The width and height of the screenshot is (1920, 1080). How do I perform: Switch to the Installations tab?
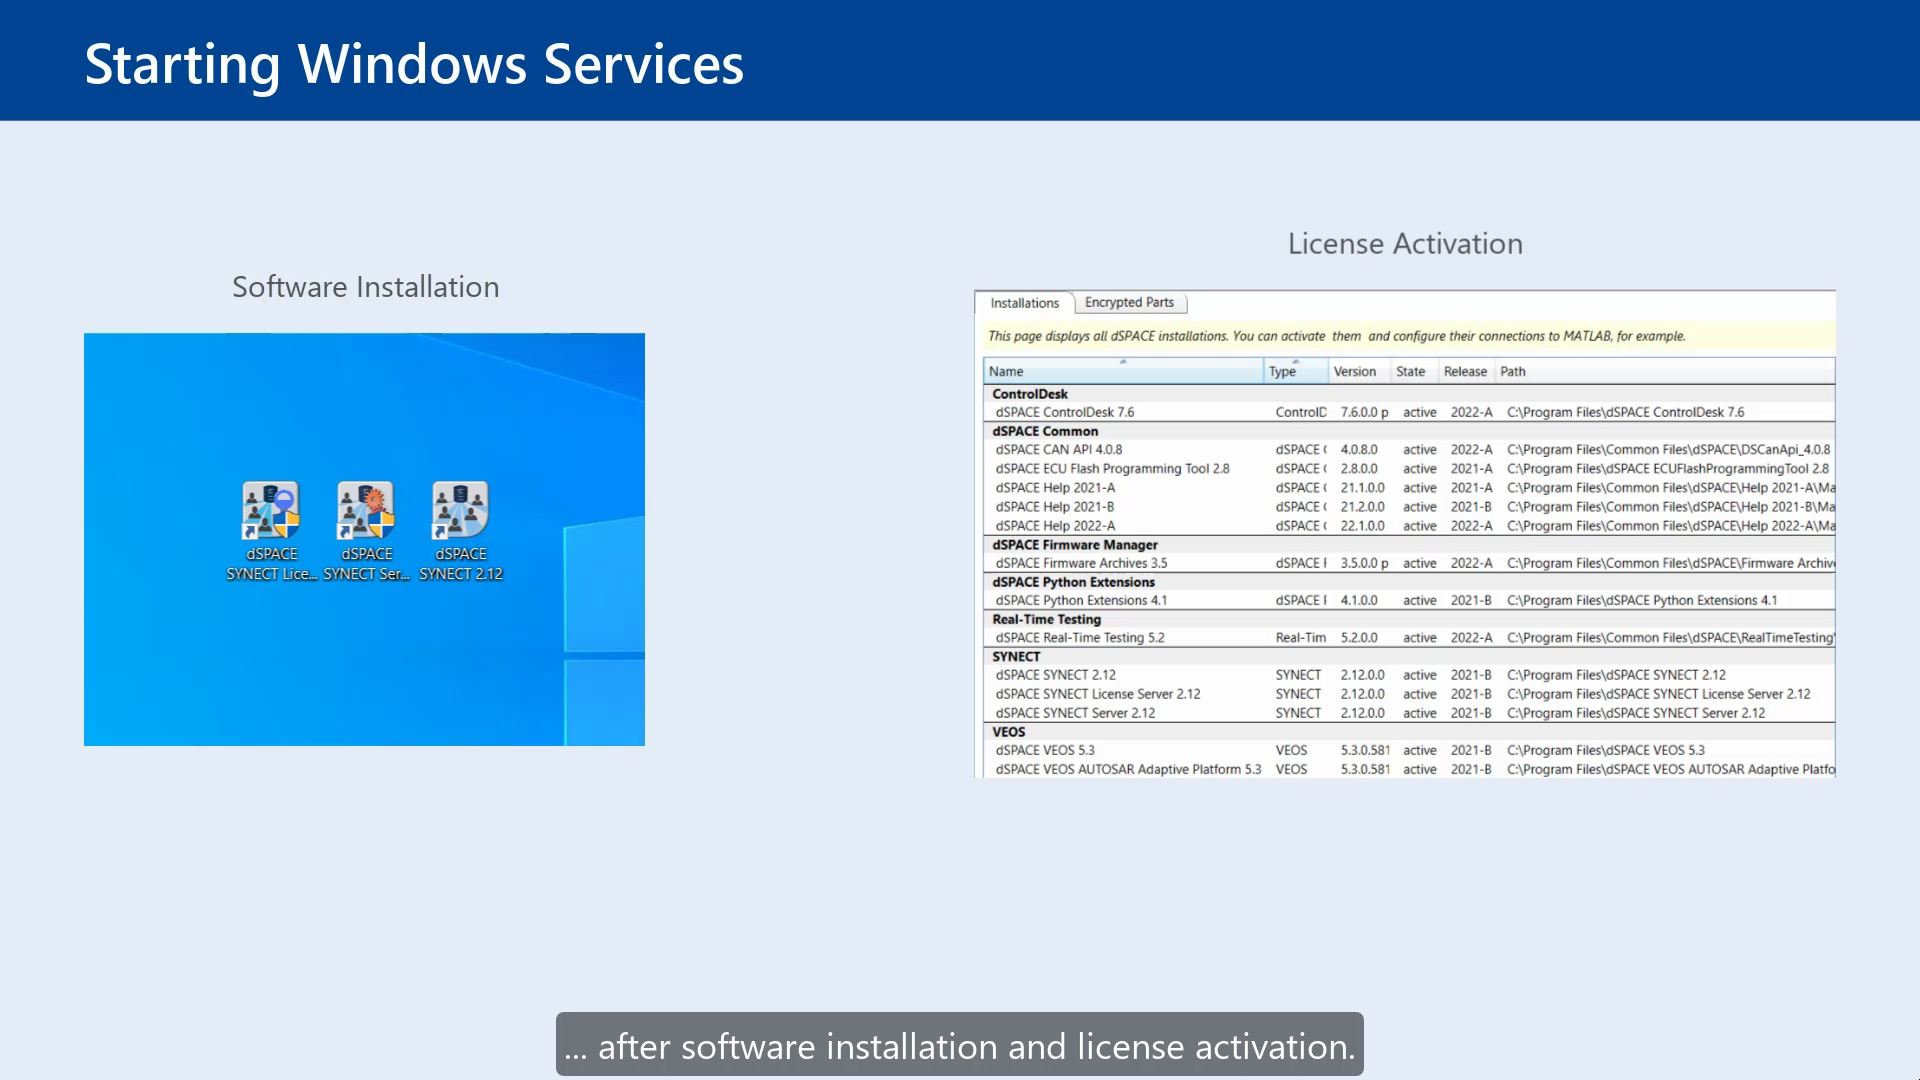pyautogui.click(x=1024, y=303)
